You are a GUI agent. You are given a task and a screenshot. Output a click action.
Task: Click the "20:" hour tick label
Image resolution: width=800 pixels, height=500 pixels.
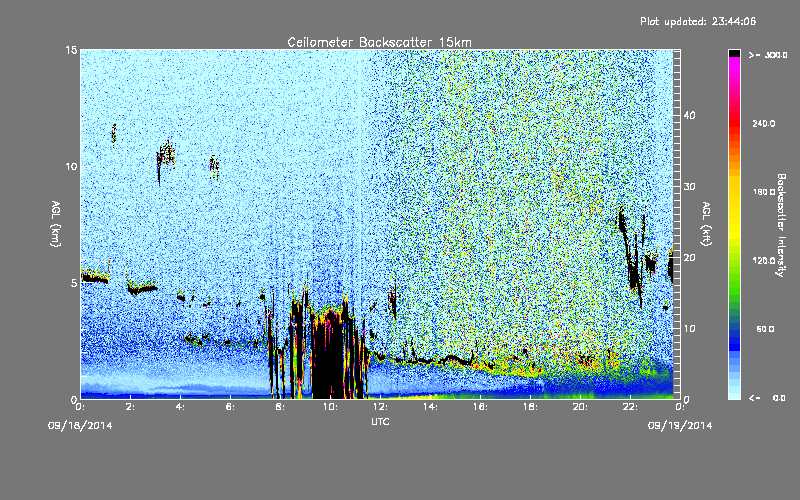point(580,407)
